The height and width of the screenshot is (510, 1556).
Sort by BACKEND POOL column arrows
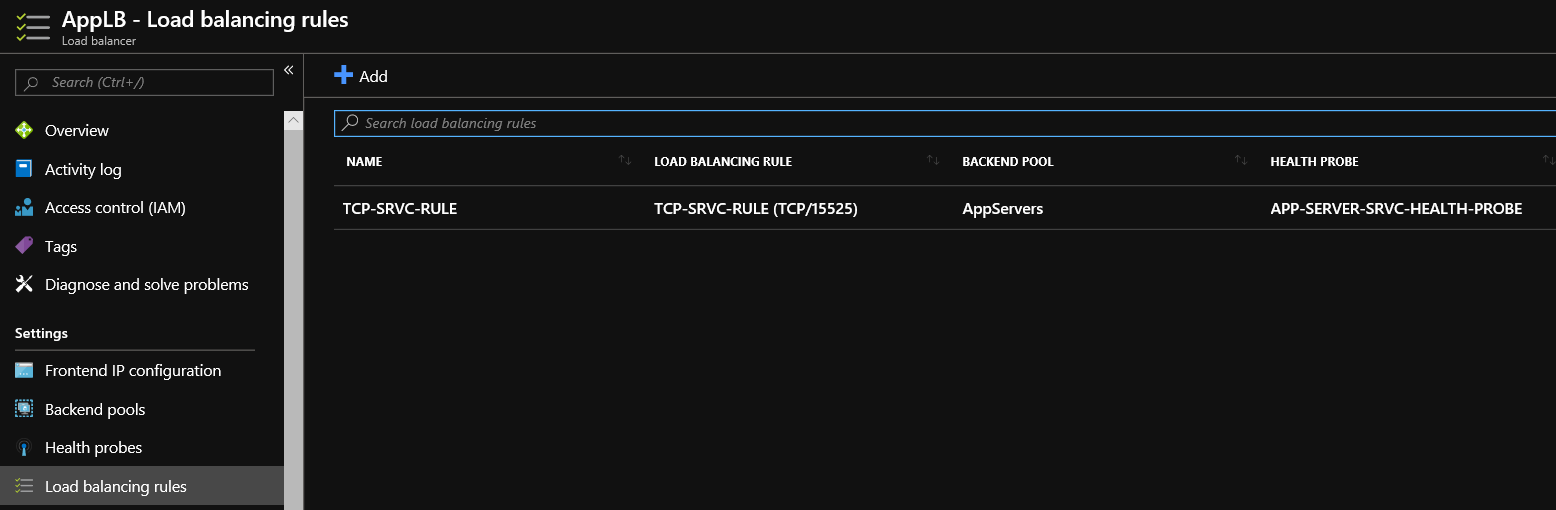(x=1241, y=160)
